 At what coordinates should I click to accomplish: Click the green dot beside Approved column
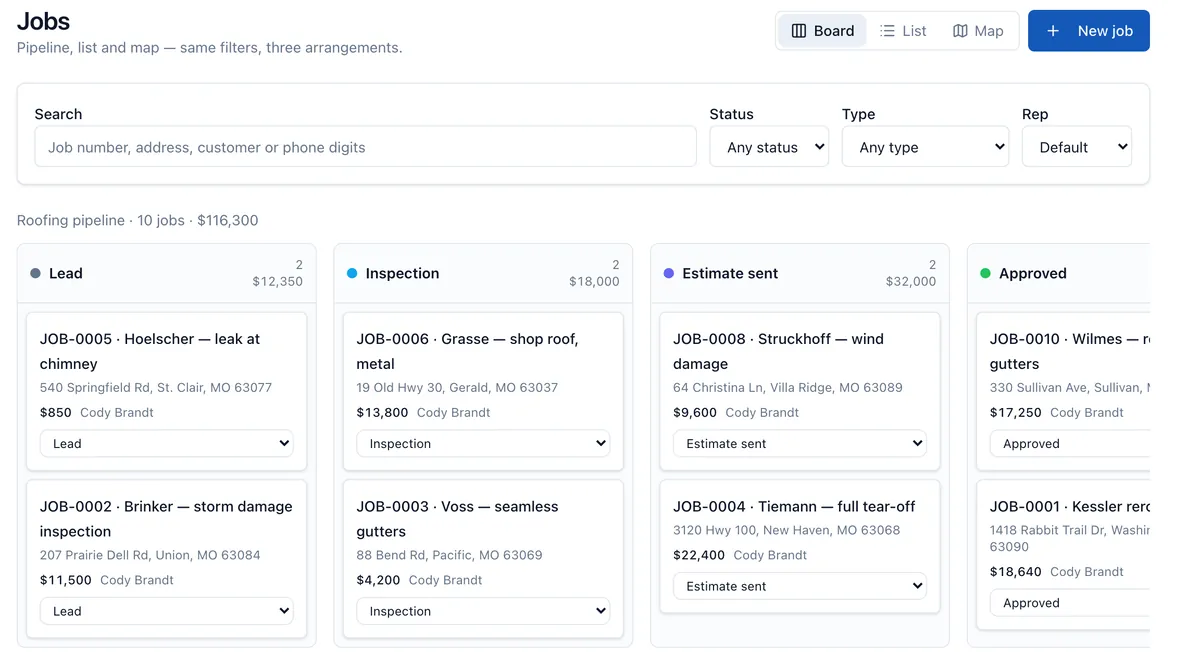click(x=985, y=273)
